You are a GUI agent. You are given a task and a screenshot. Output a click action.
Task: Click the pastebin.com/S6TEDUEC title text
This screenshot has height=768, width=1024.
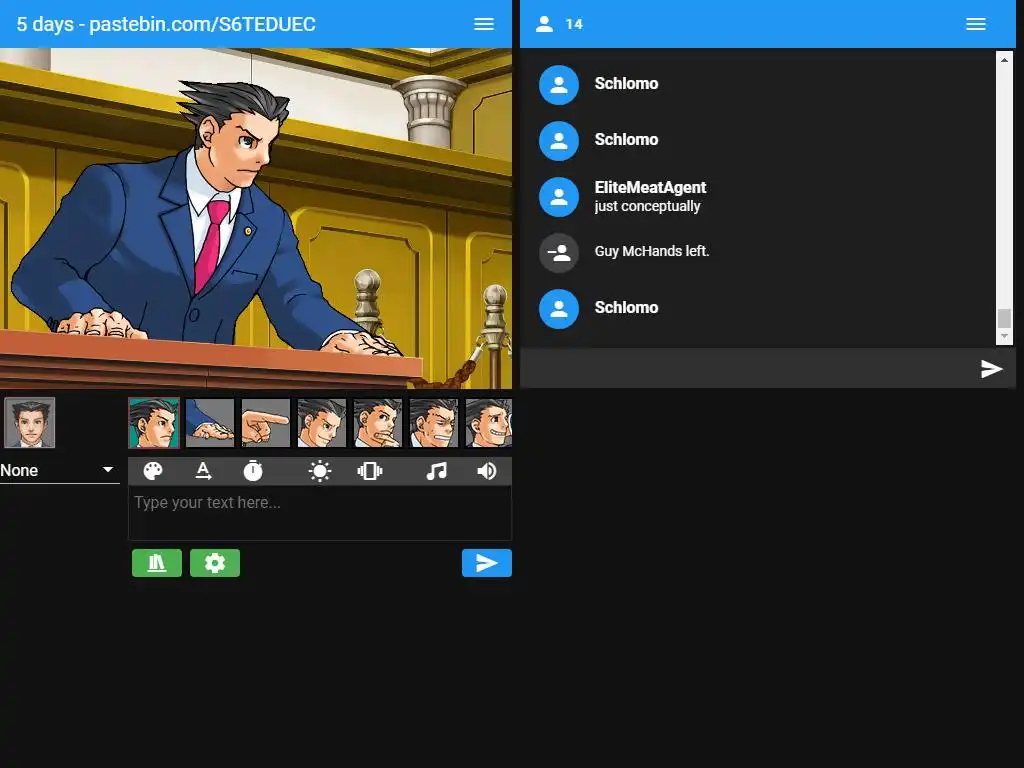(202, 24)
